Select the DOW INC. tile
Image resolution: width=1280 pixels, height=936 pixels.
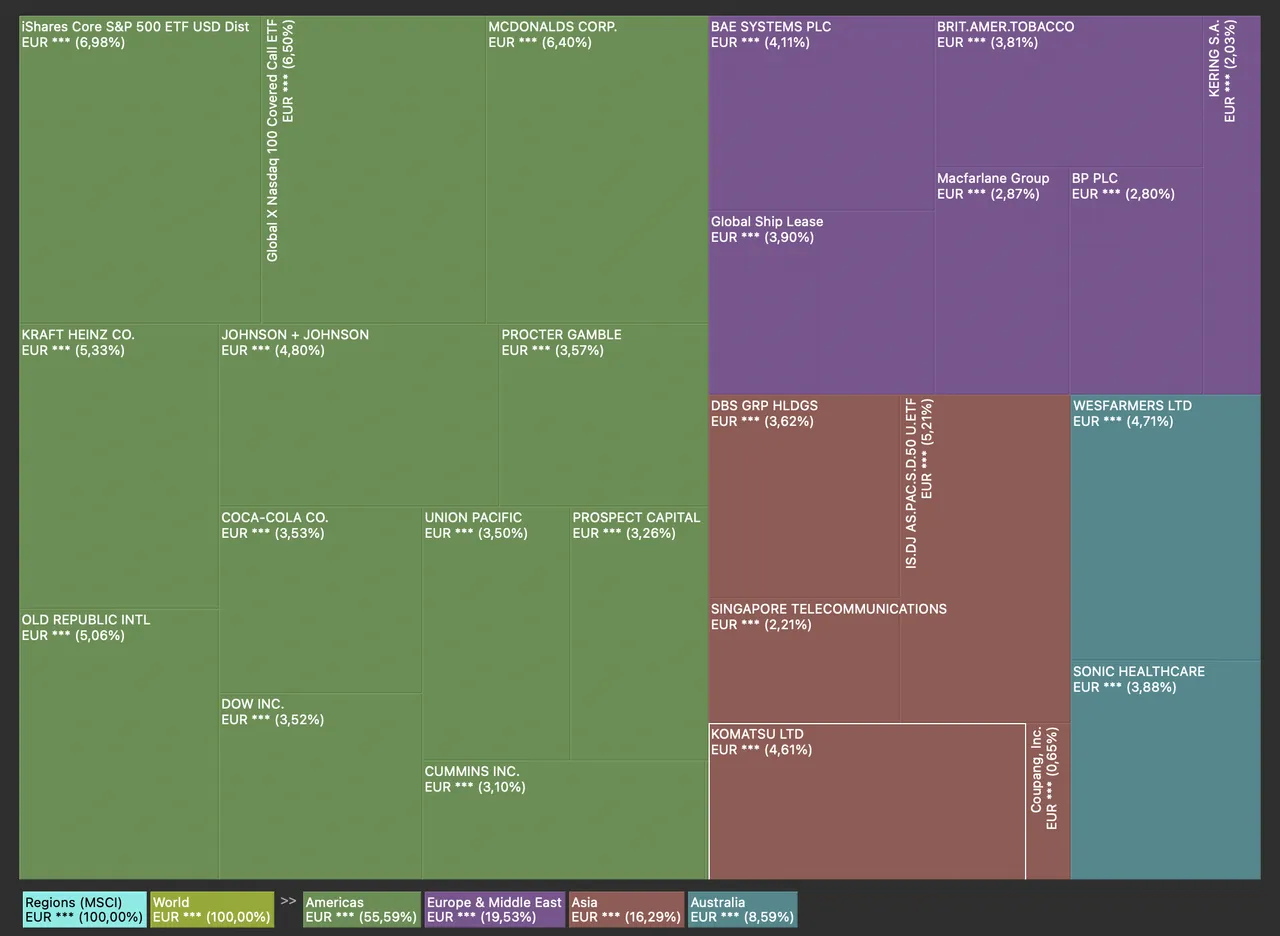pos(320,786)
